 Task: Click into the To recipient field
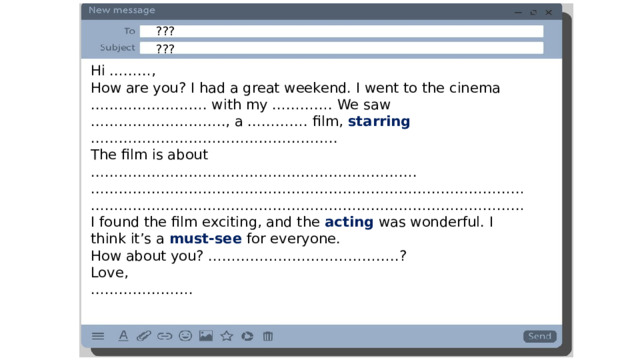pyautogui.click(x=342, y=31)
